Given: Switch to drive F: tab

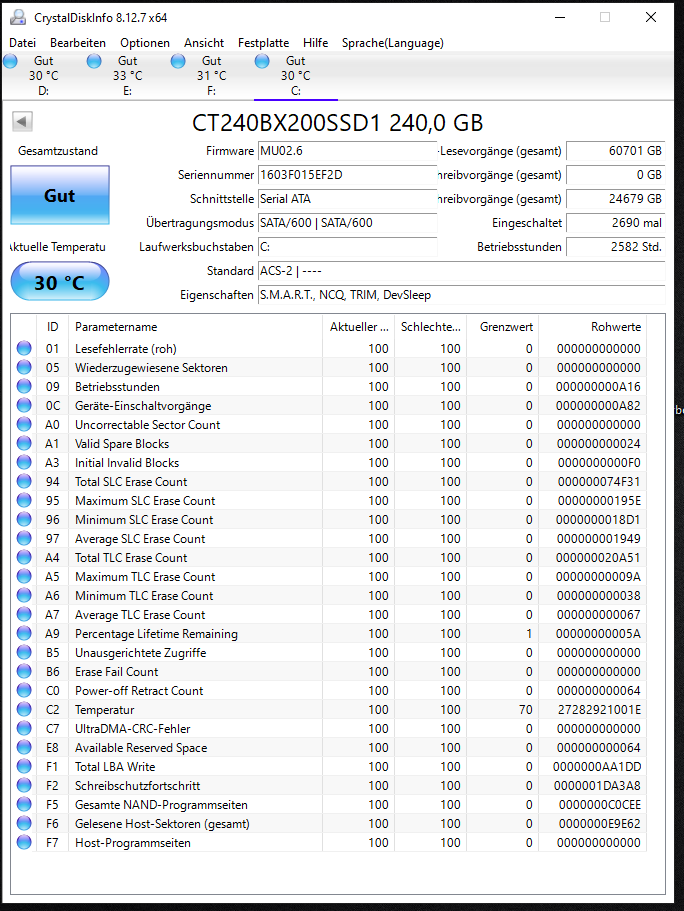Looking at the screenshot, I should pos(212,76).
